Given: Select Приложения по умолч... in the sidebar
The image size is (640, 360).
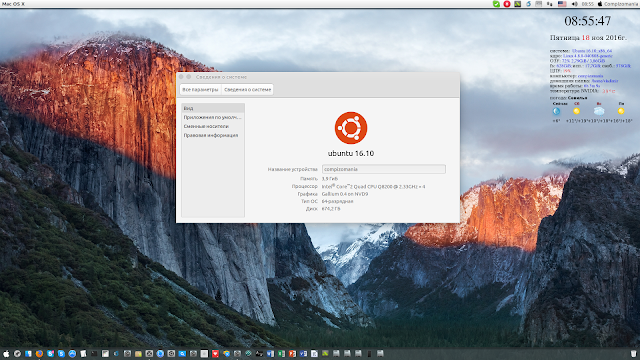Looking at the screenshot, I should pyautogui.click(x=213, y=117).
